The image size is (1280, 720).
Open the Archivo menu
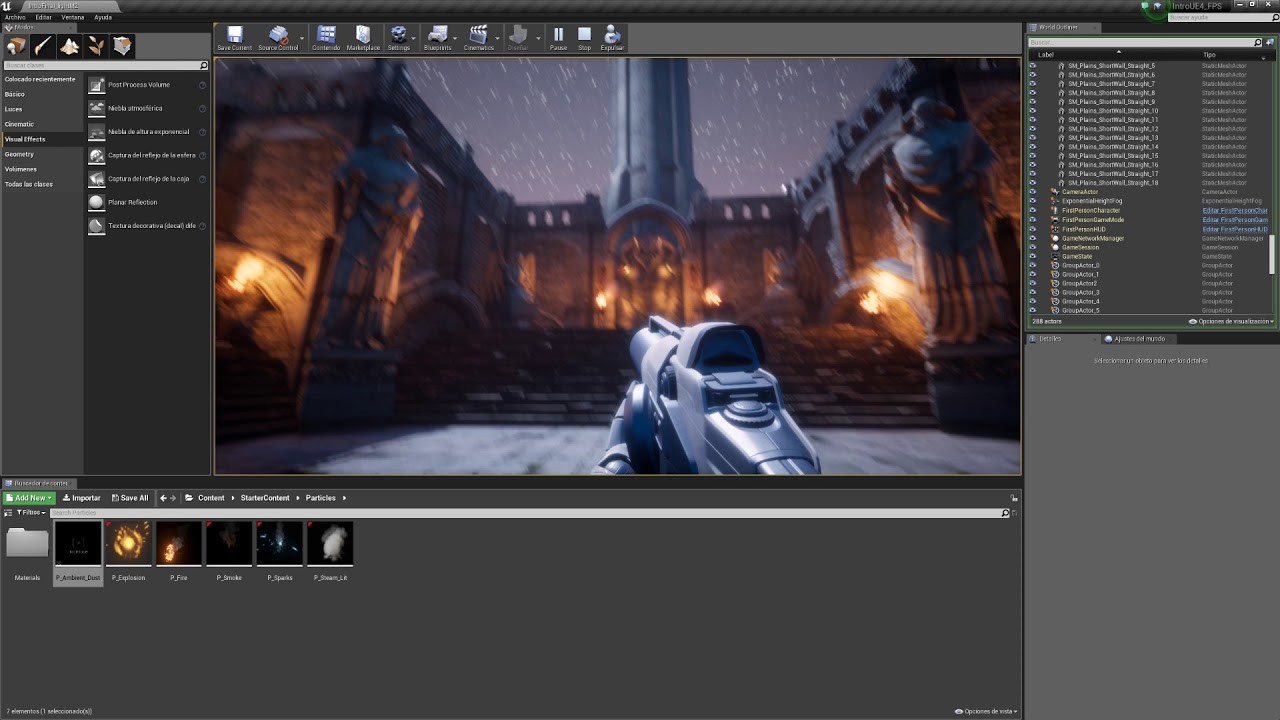pyautogui.click(x=14, y=16)
